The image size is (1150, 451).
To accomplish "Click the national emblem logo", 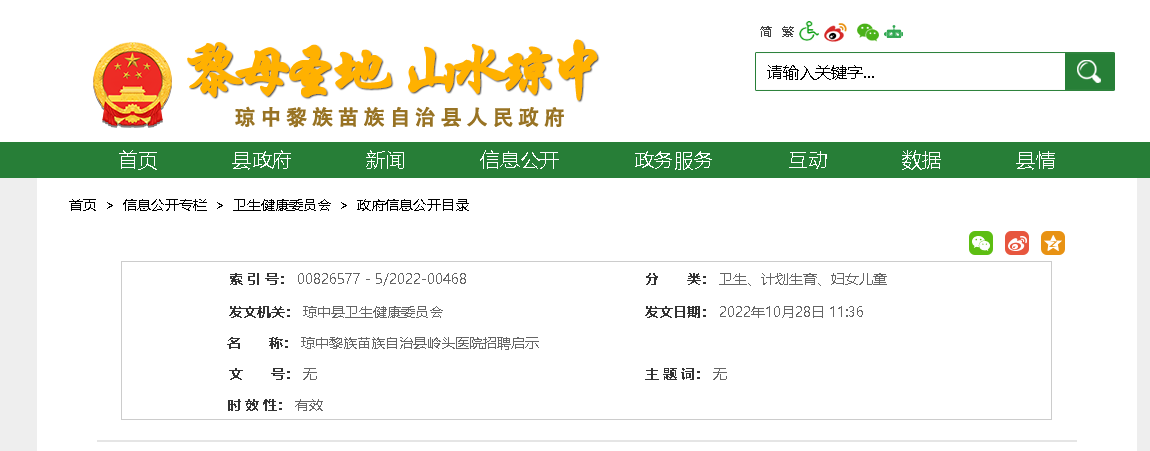I will pyautogui.click(x=132, y=84).
